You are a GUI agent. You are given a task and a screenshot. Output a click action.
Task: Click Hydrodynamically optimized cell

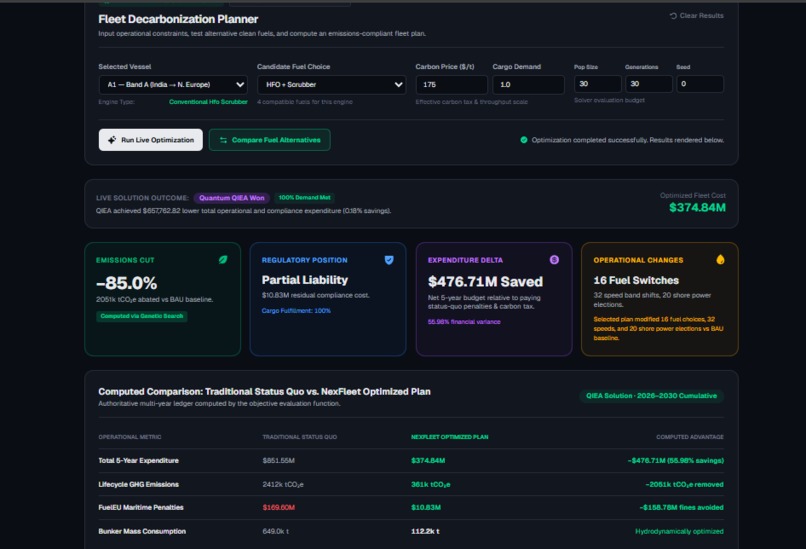pos(679,531)
